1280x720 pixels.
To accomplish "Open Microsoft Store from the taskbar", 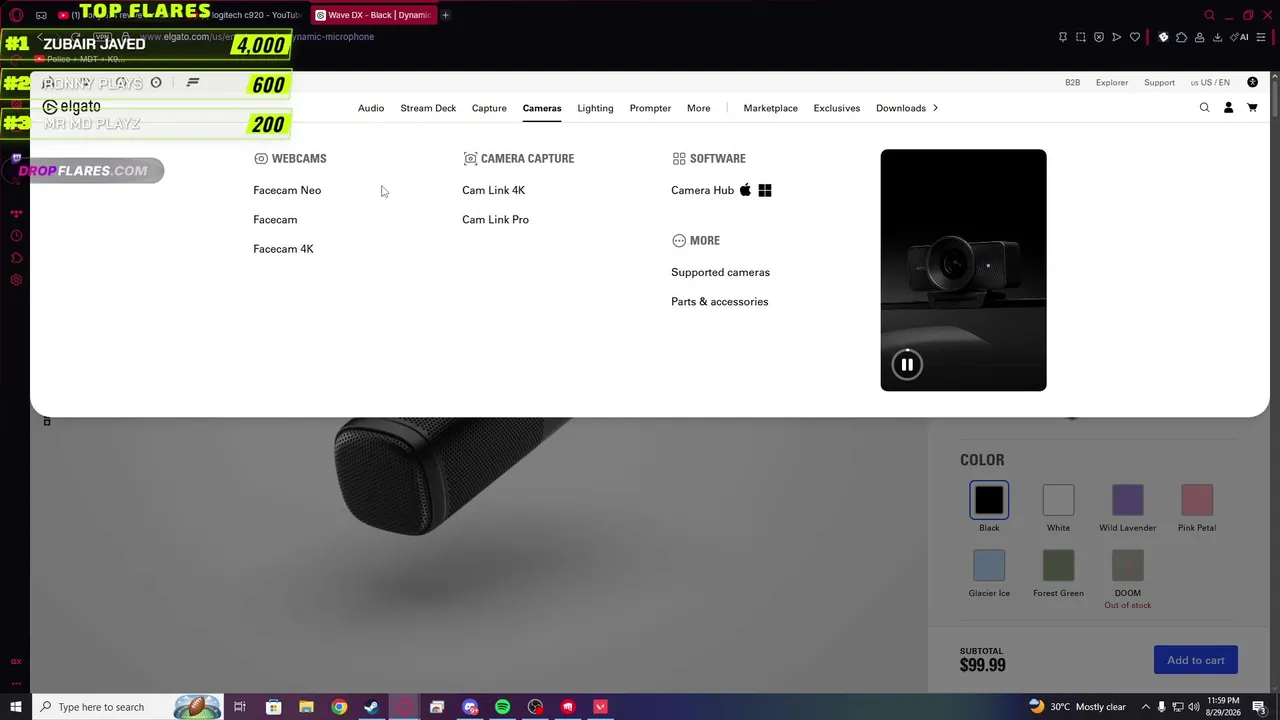I will click(x=273, y=707).
